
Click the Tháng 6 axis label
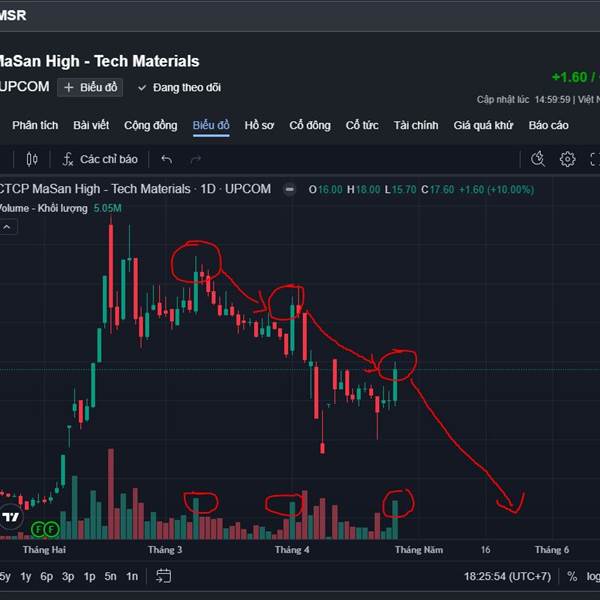click(x=552, y=550)
